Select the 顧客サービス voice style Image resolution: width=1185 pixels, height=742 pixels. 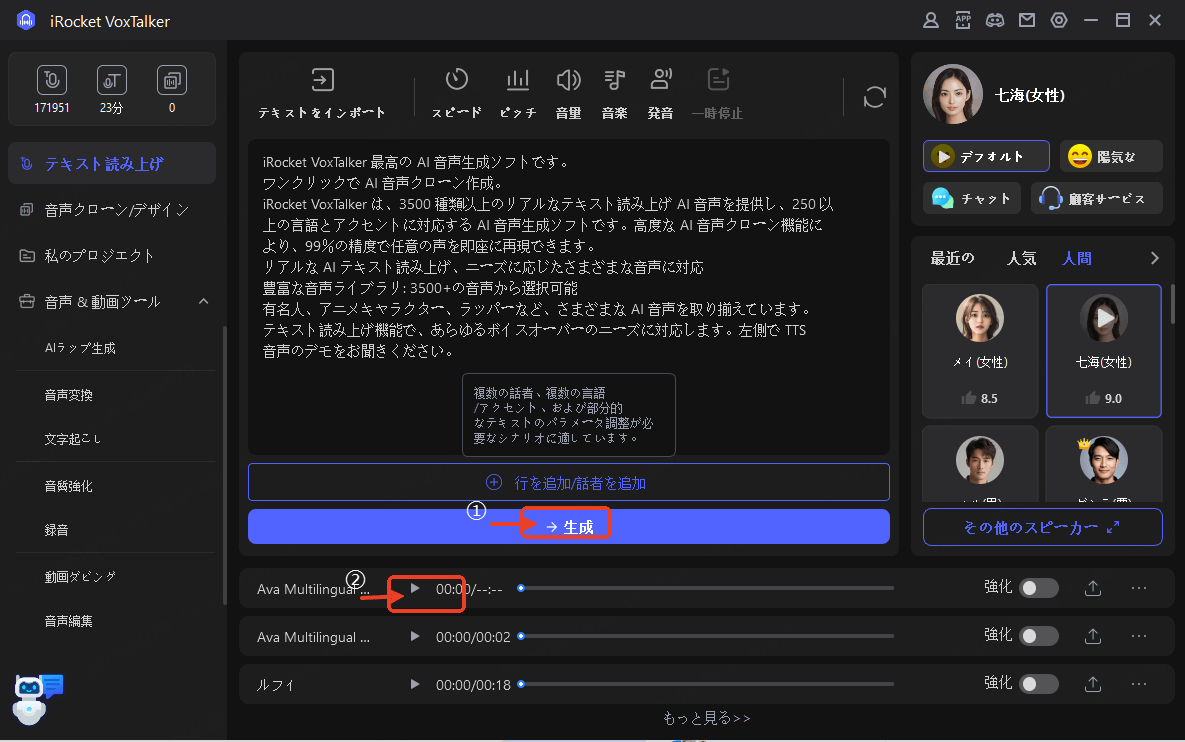(x=1097, y=199)
